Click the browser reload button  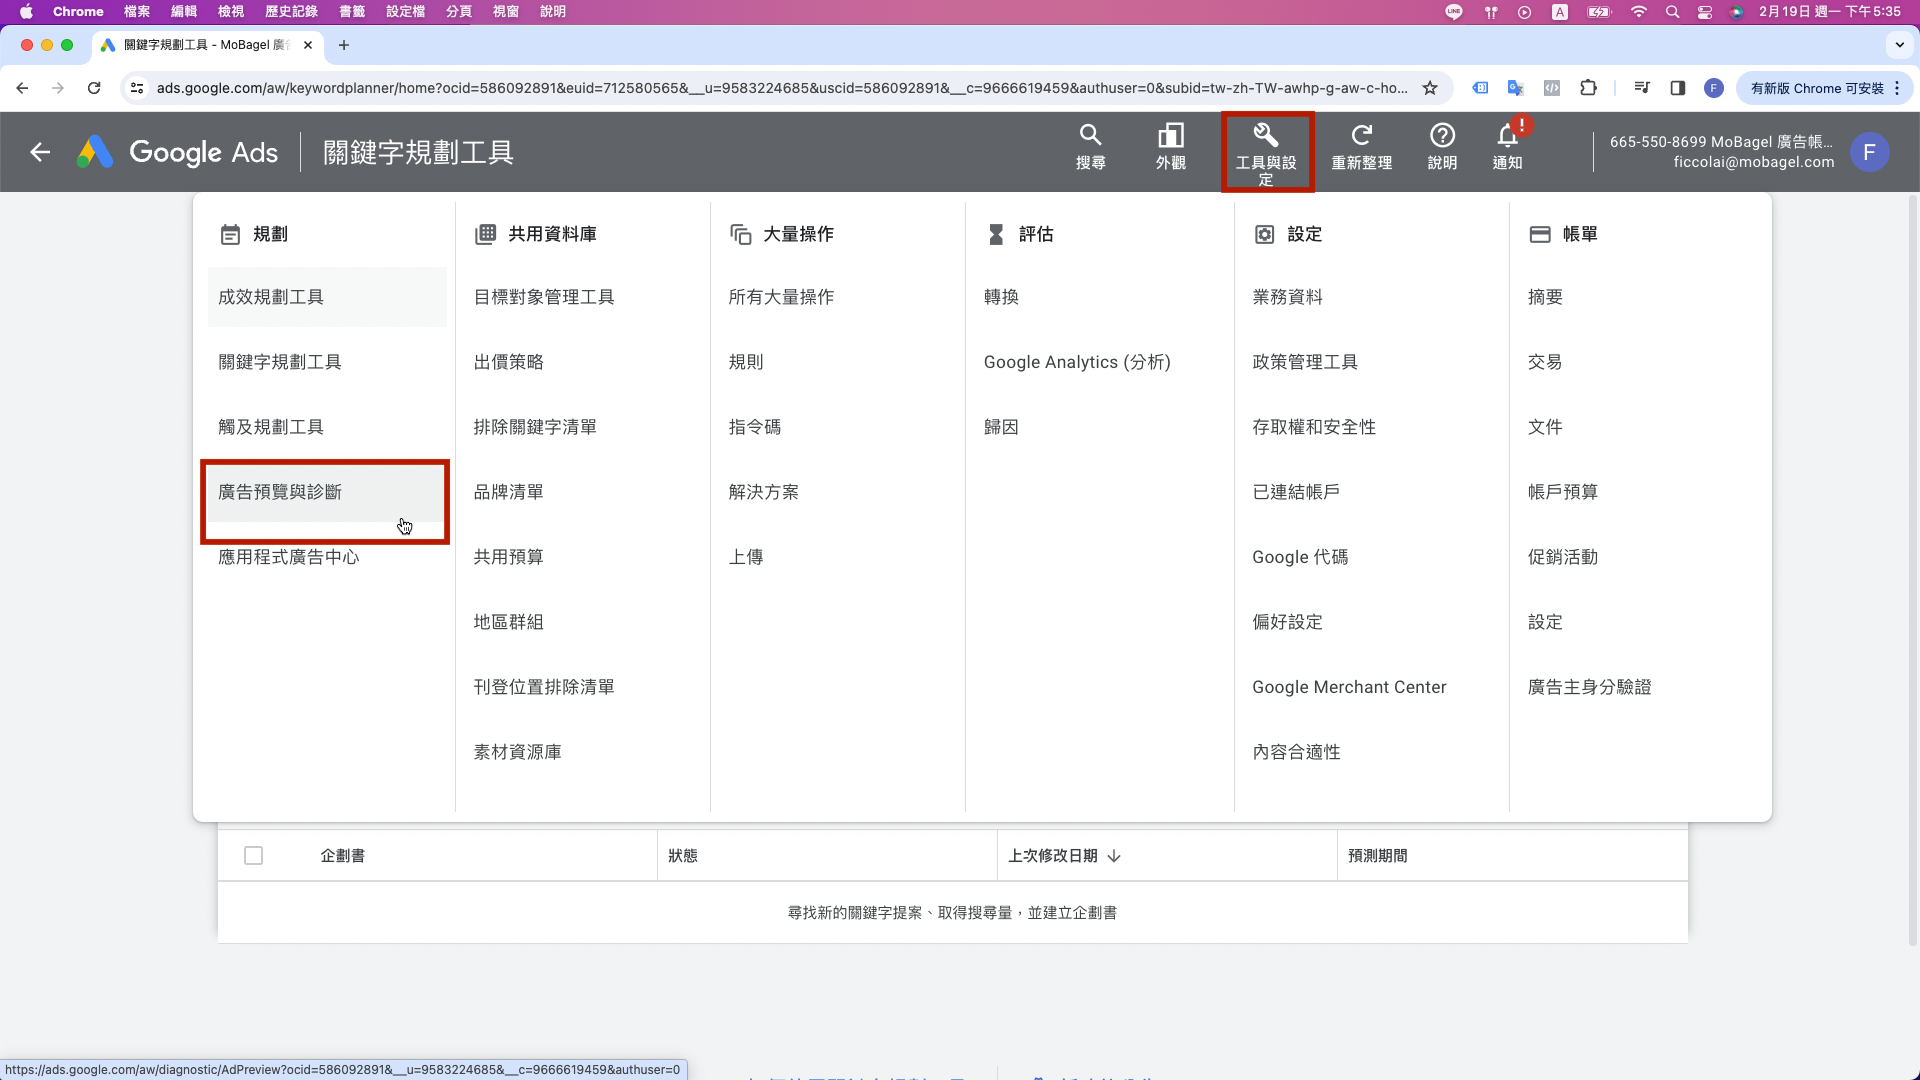(x=94, y=88)
